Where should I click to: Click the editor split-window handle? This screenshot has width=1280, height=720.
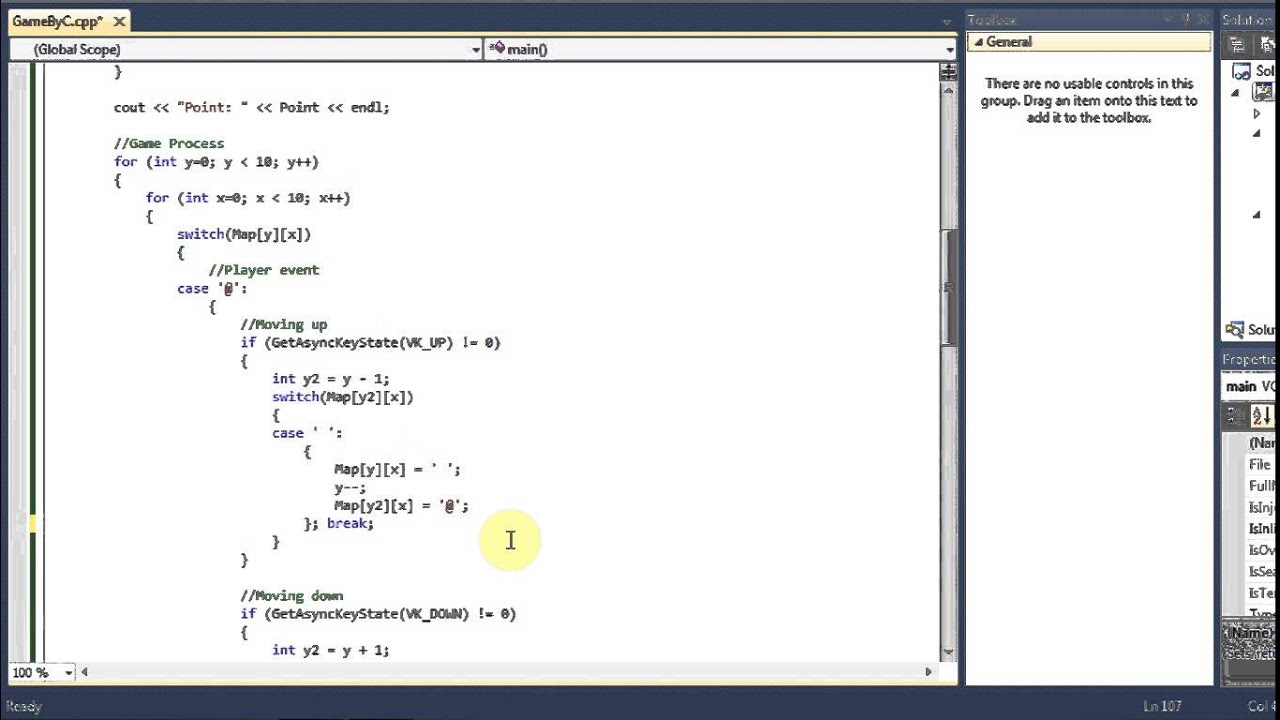[948, 71]
